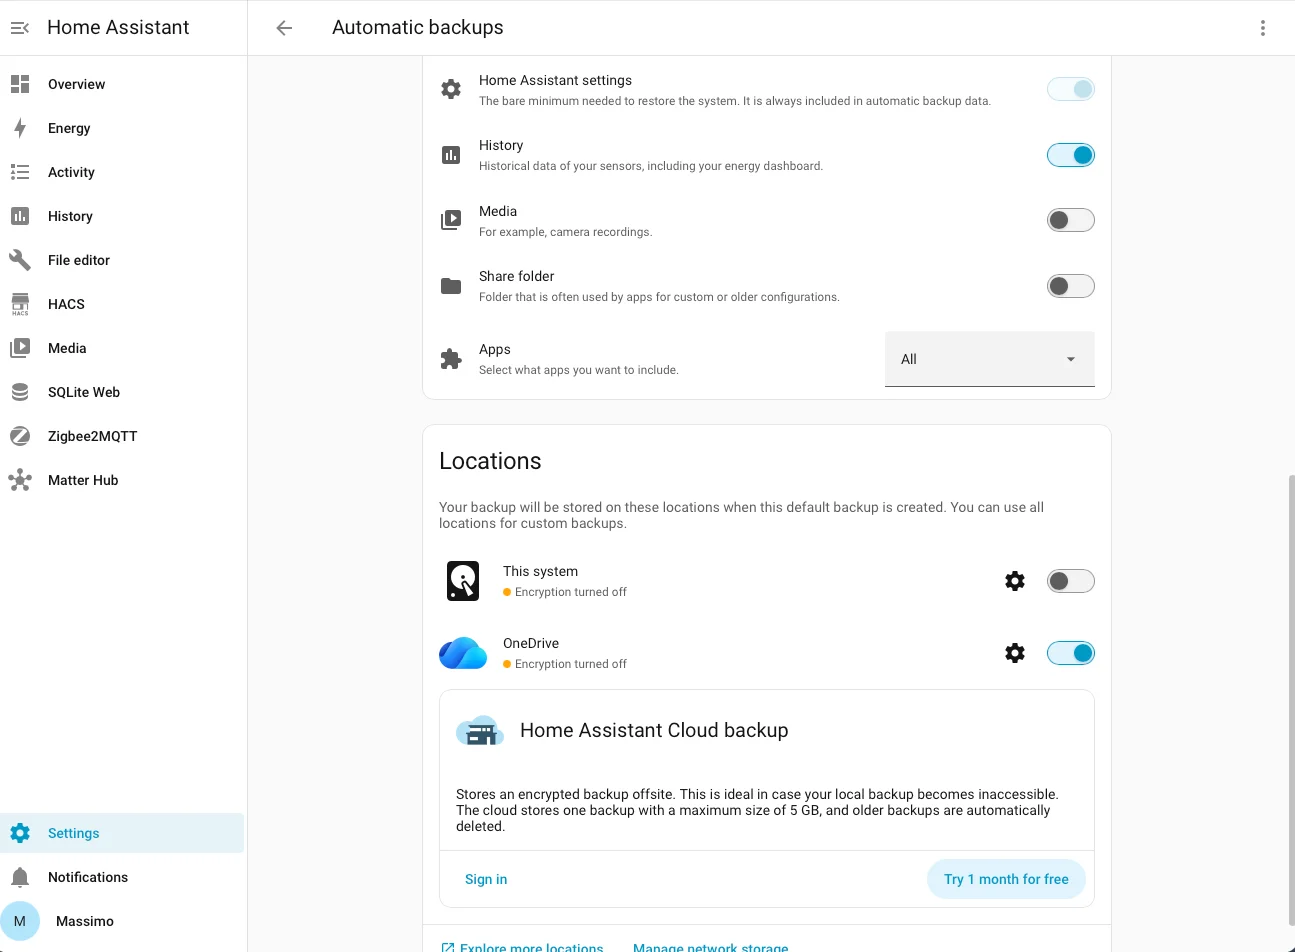Click the Zigbee2MQTT icon

[x=20, y=436]
